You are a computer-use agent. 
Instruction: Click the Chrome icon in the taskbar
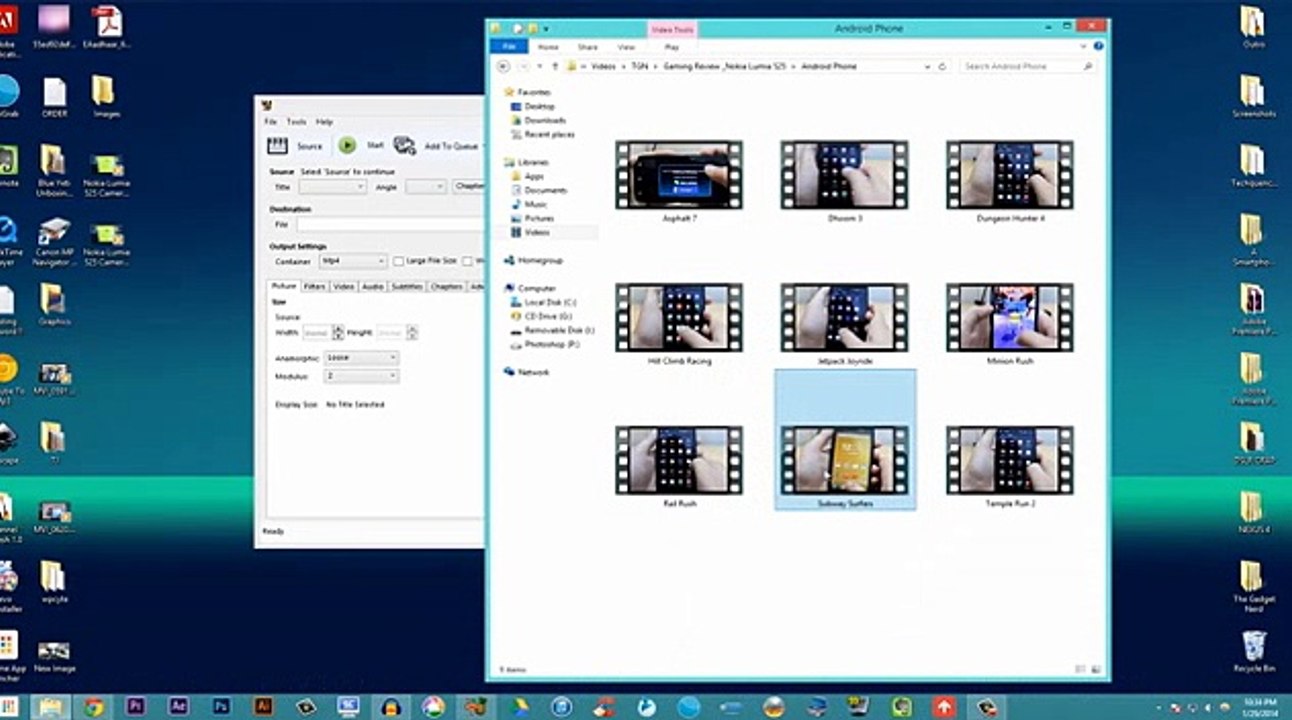tap(94, 707)
